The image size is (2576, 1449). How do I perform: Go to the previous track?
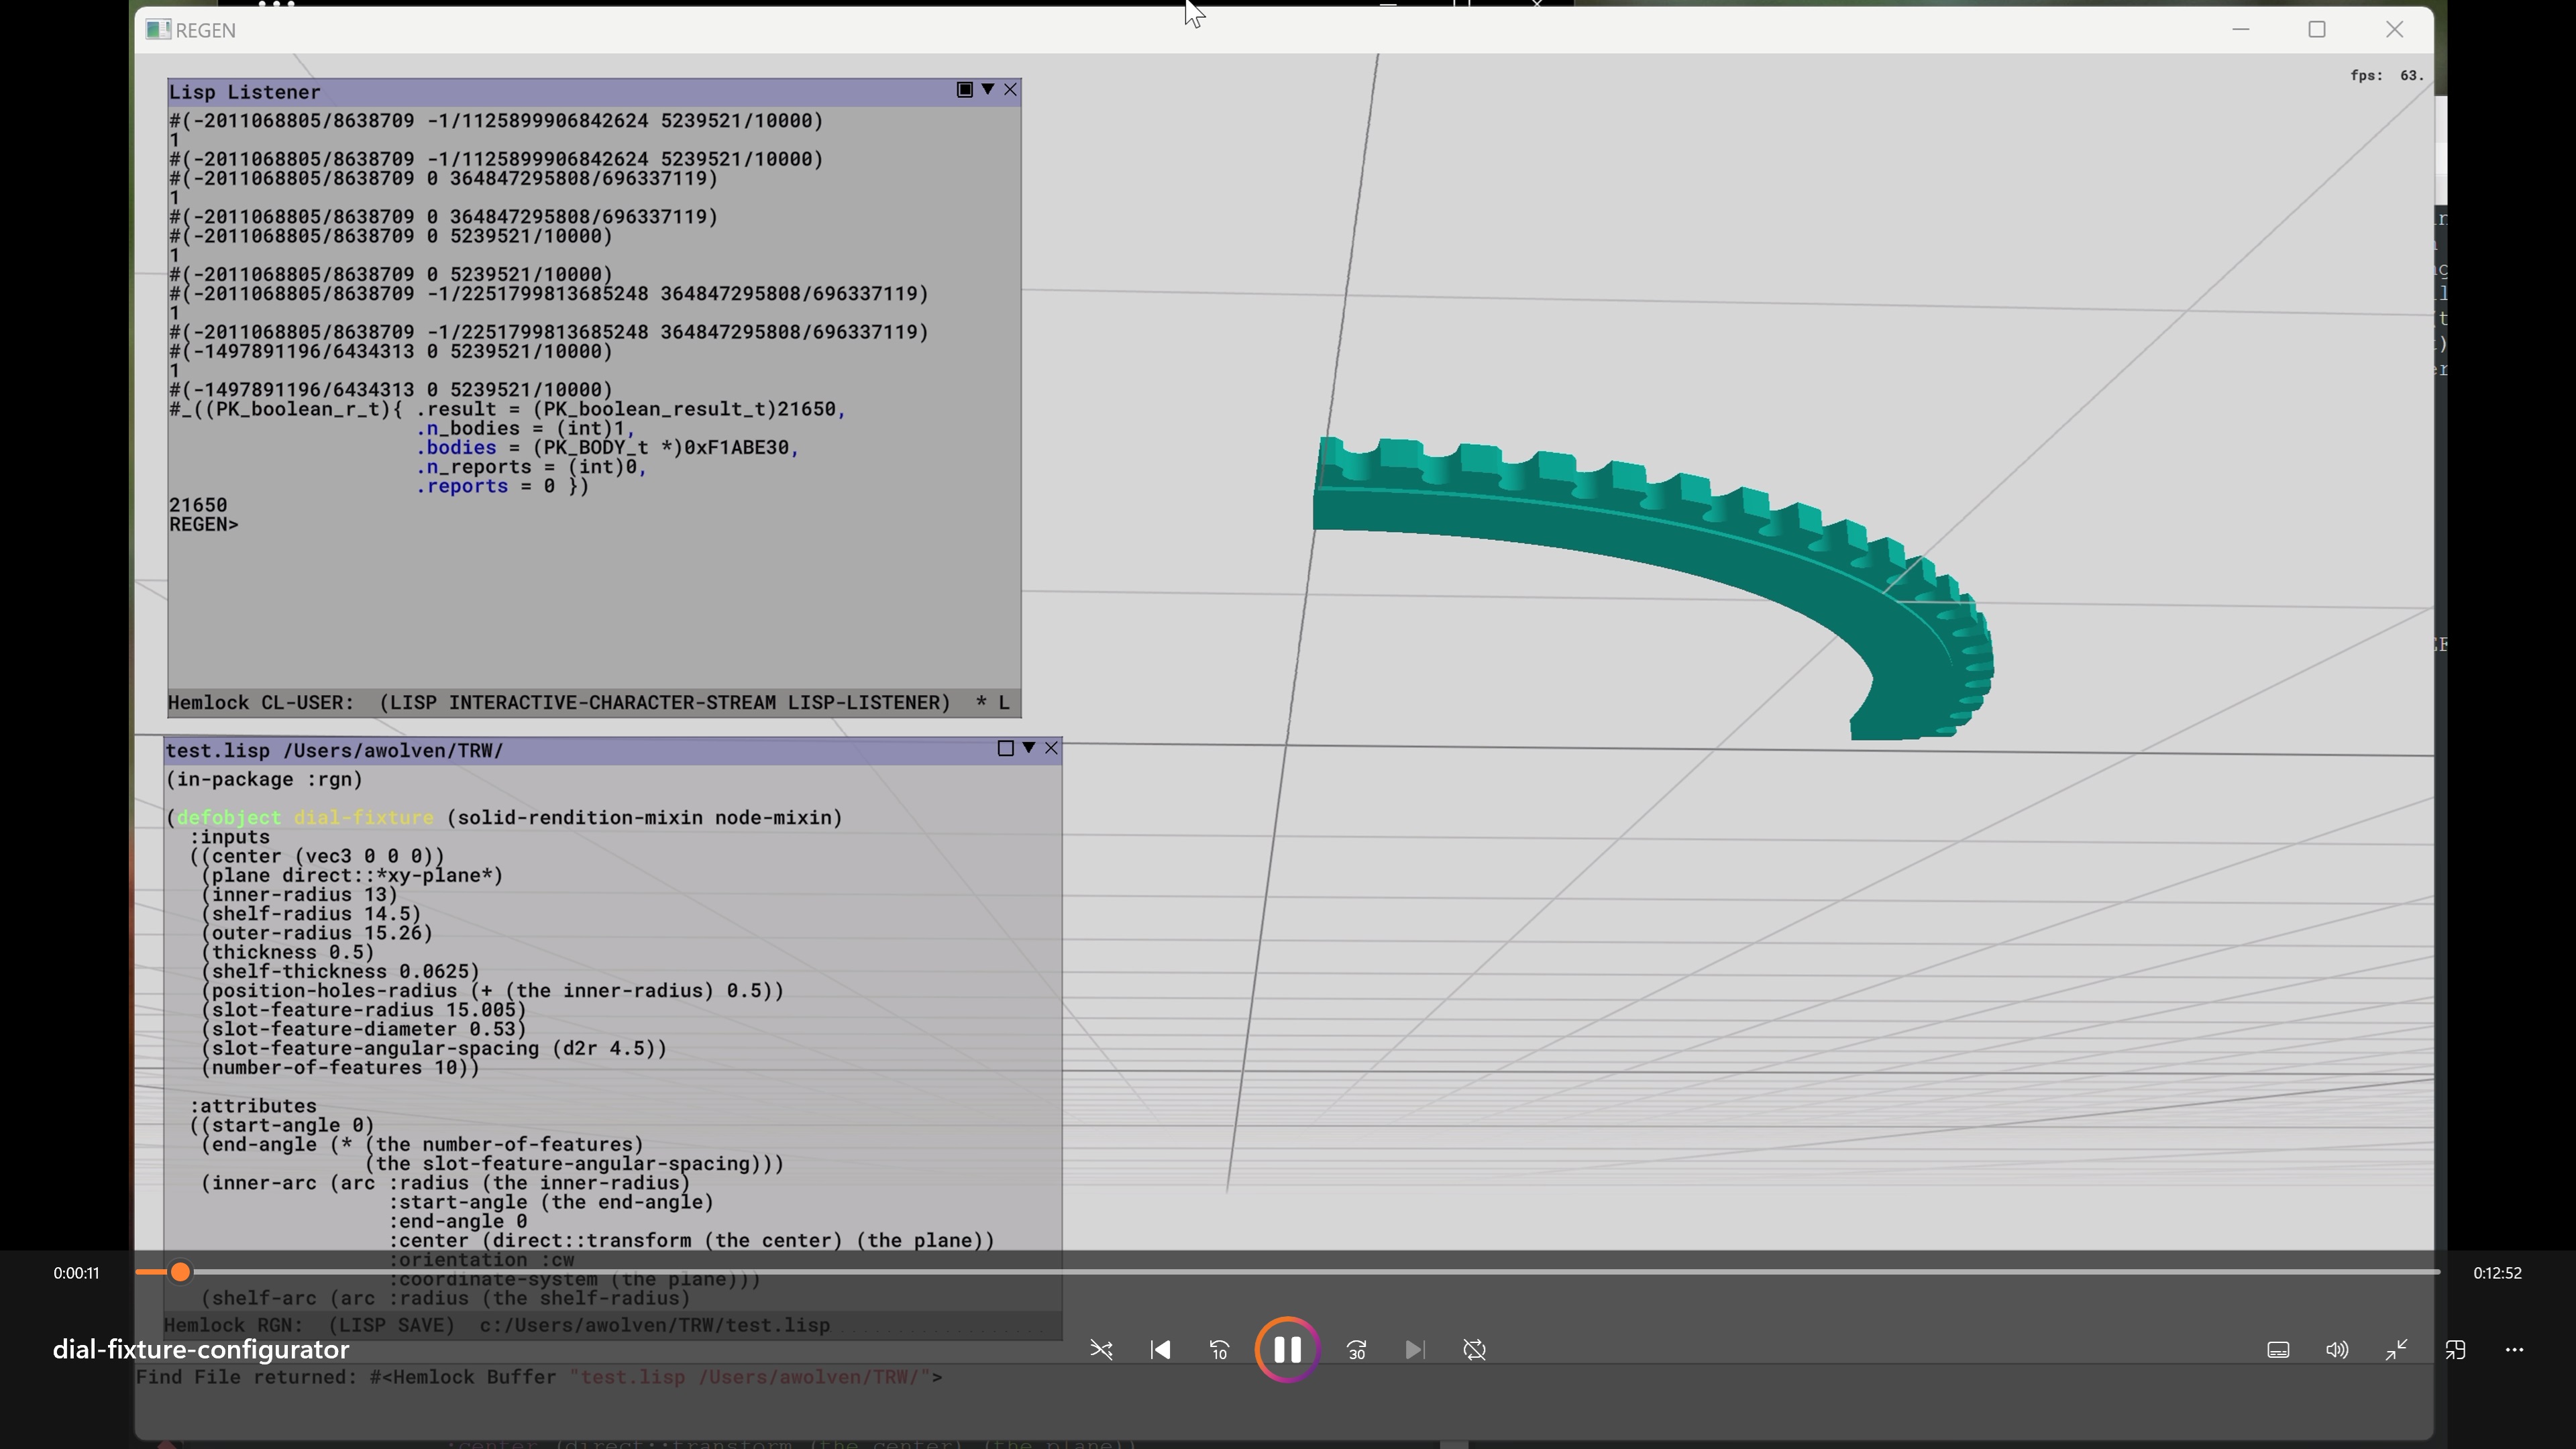point(1160,1350)
